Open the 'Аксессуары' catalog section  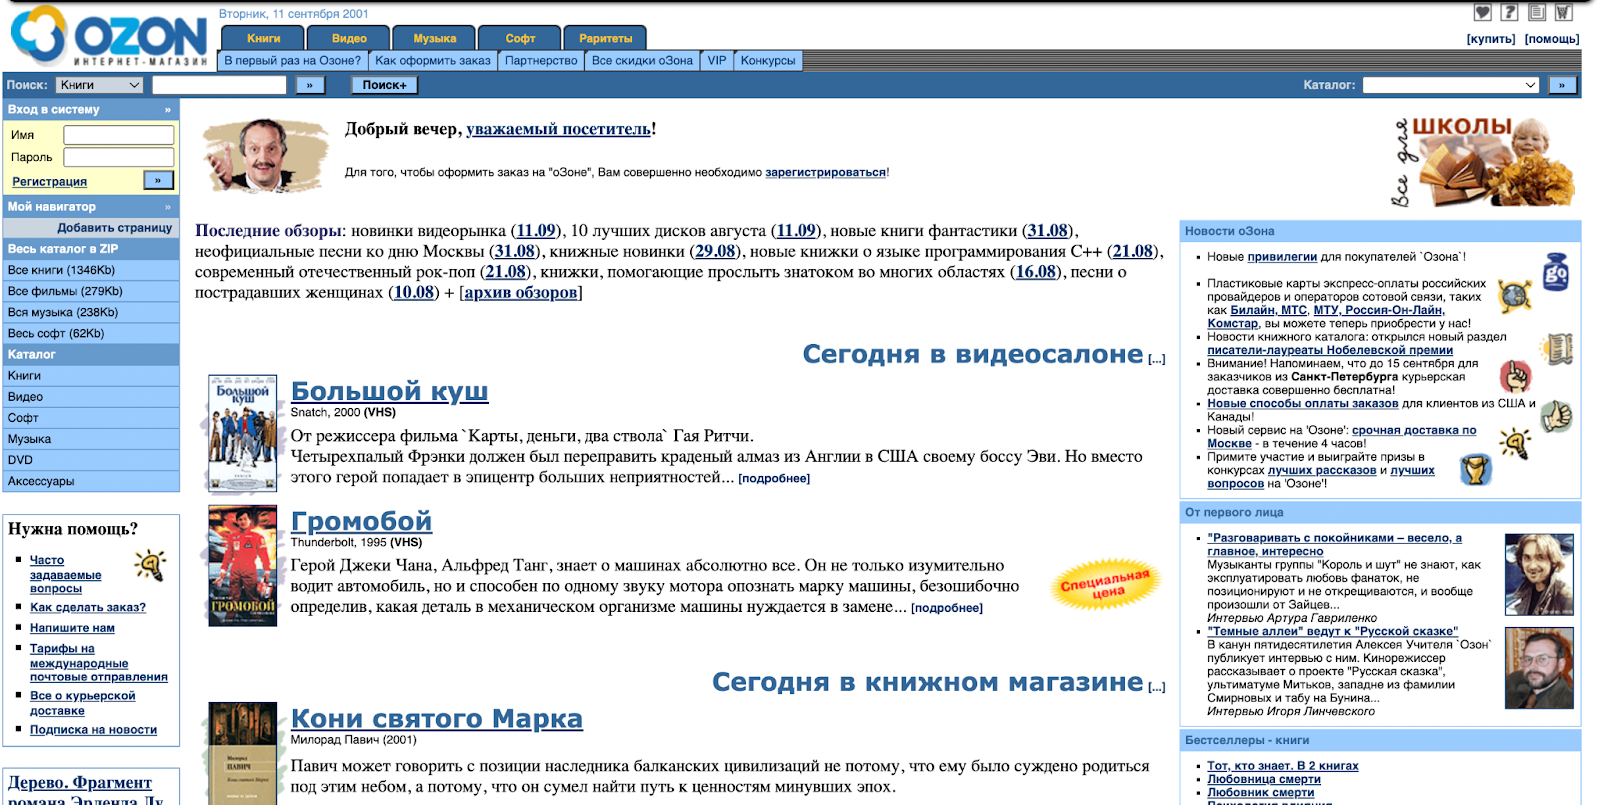tap(91, 481)
